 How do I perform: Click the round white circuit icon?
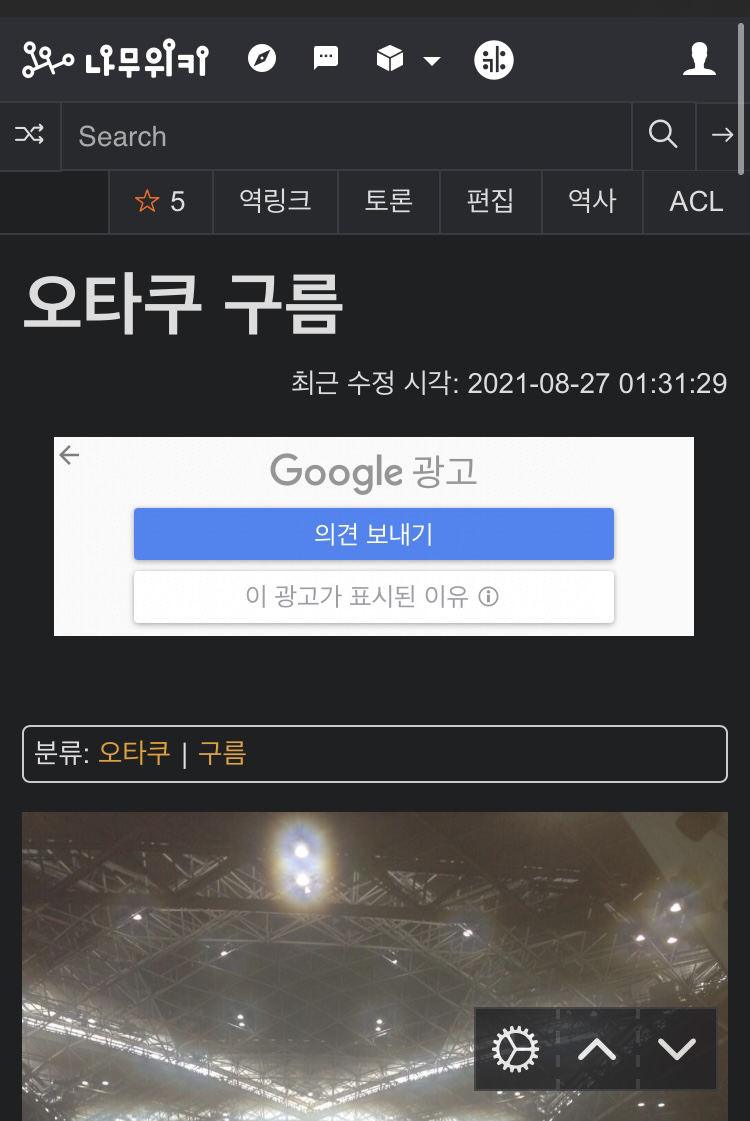point(494,60)
